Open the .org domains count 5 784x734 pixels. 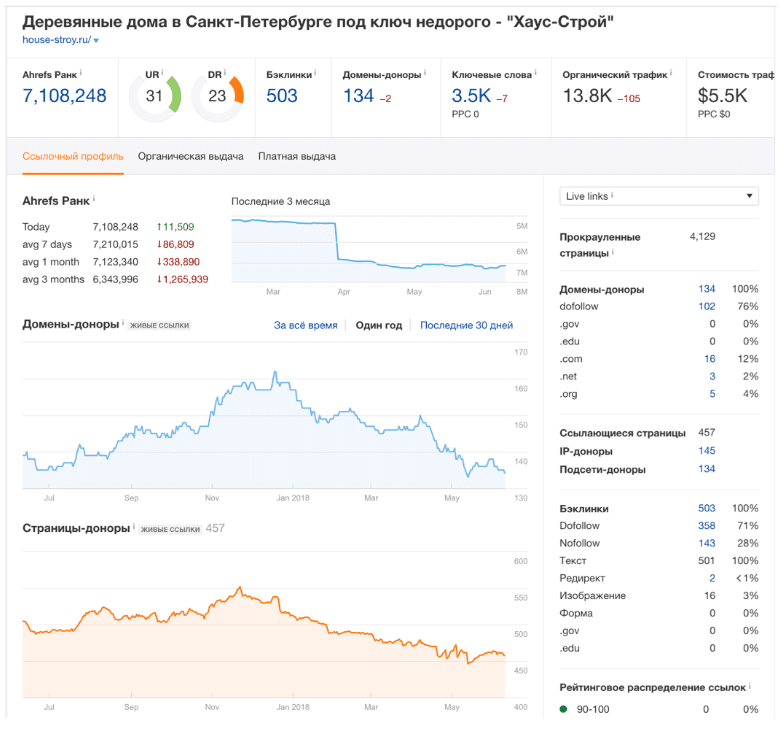click(x=712, y=394)
